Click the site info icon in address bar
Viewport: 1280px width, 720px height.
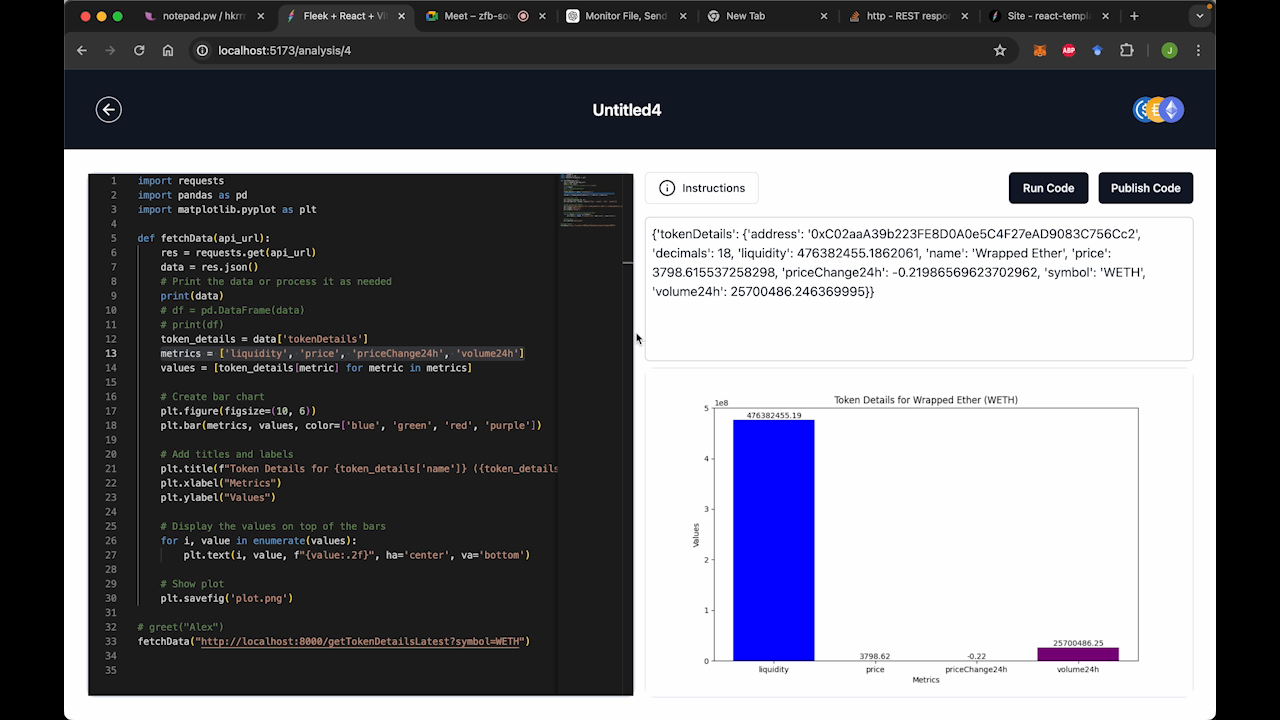click(203, 50)
